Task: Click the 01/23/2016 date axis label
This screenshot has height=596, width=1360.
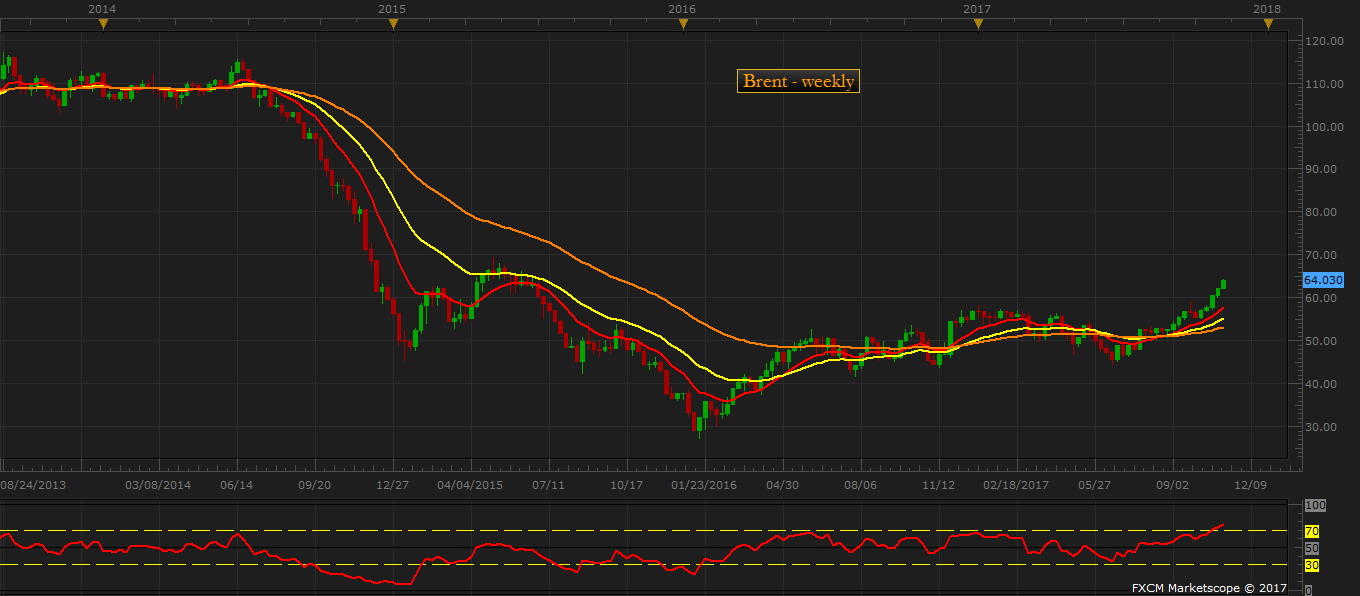Action: pos(704,485)
